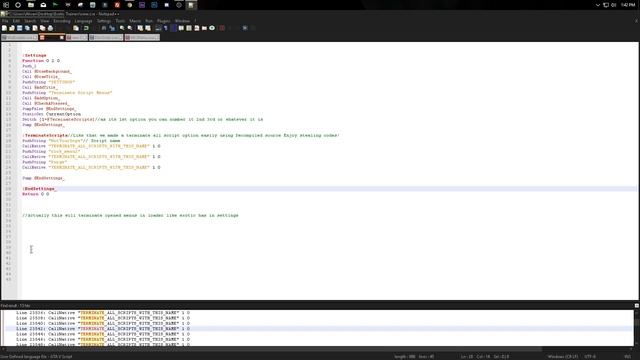Switch to the third document tab

(x=77, y=38)
